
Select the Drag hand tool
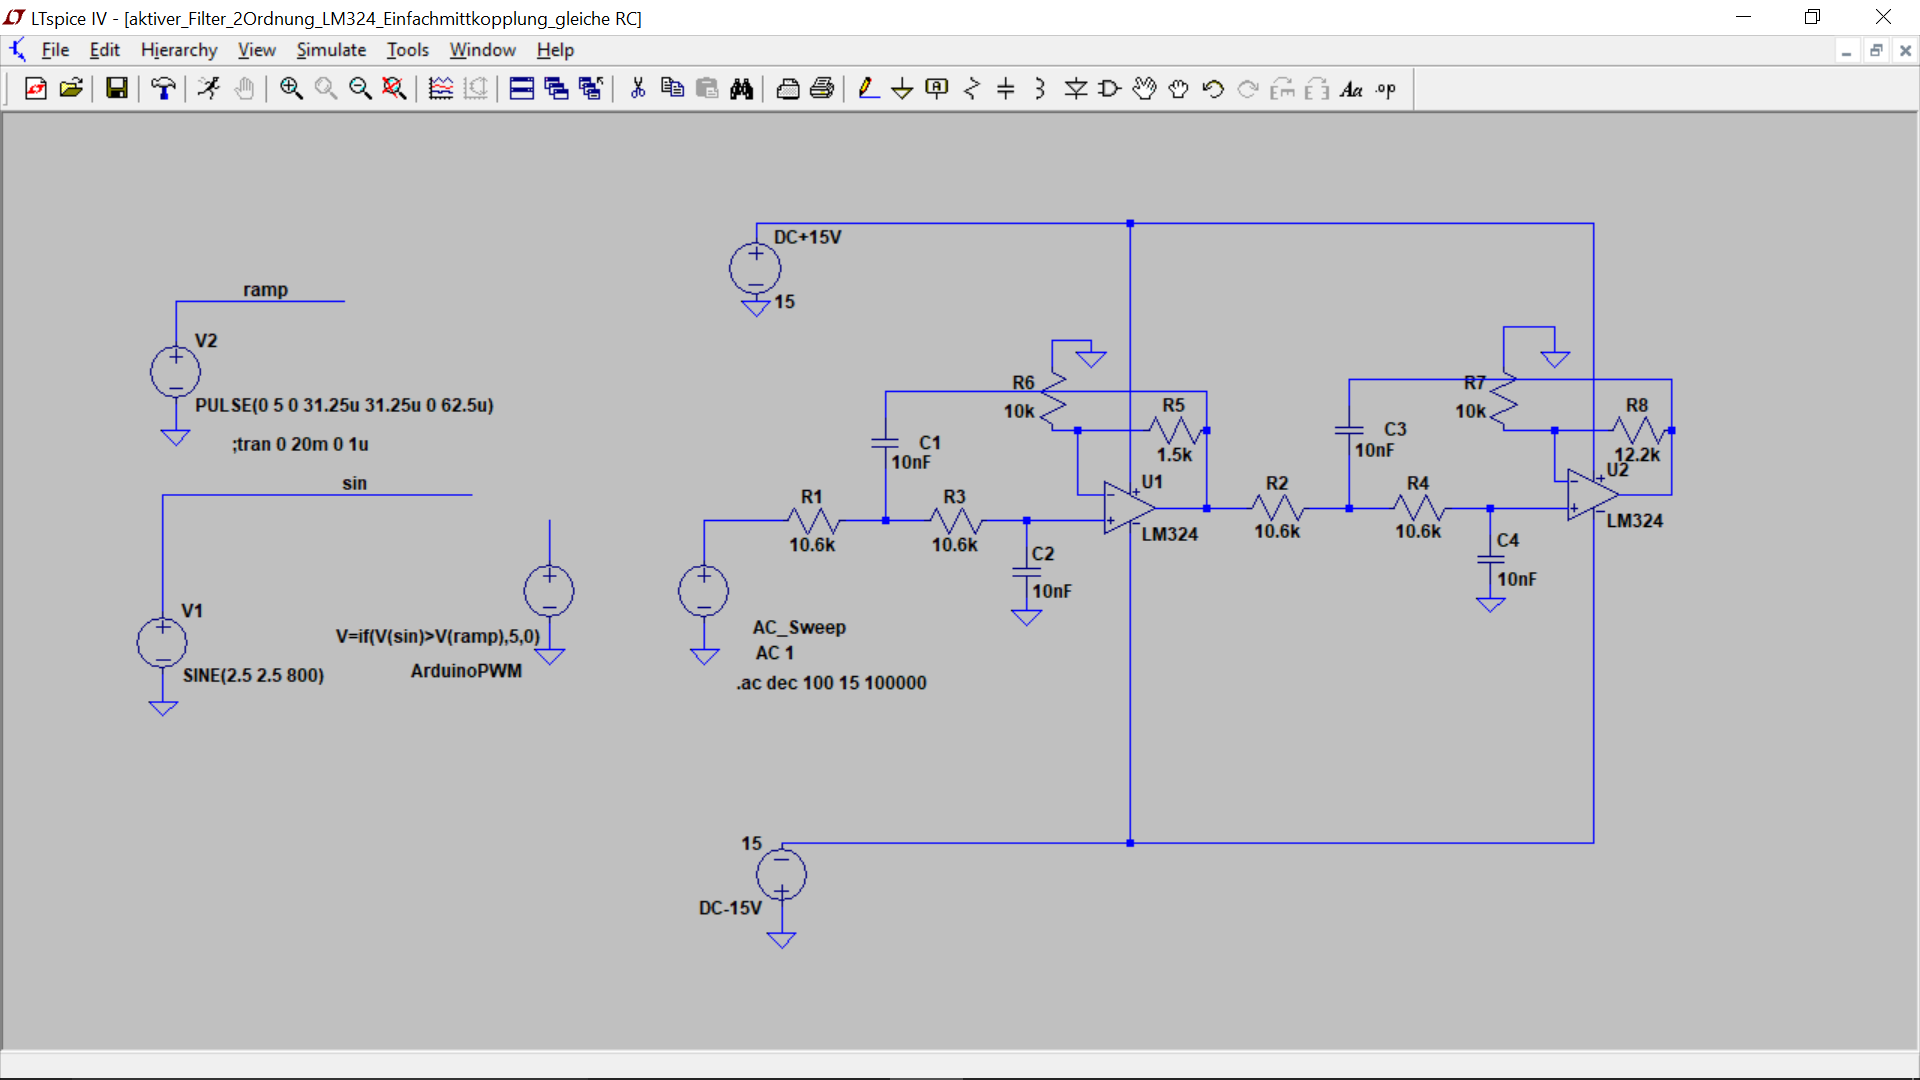[1179, 89]
